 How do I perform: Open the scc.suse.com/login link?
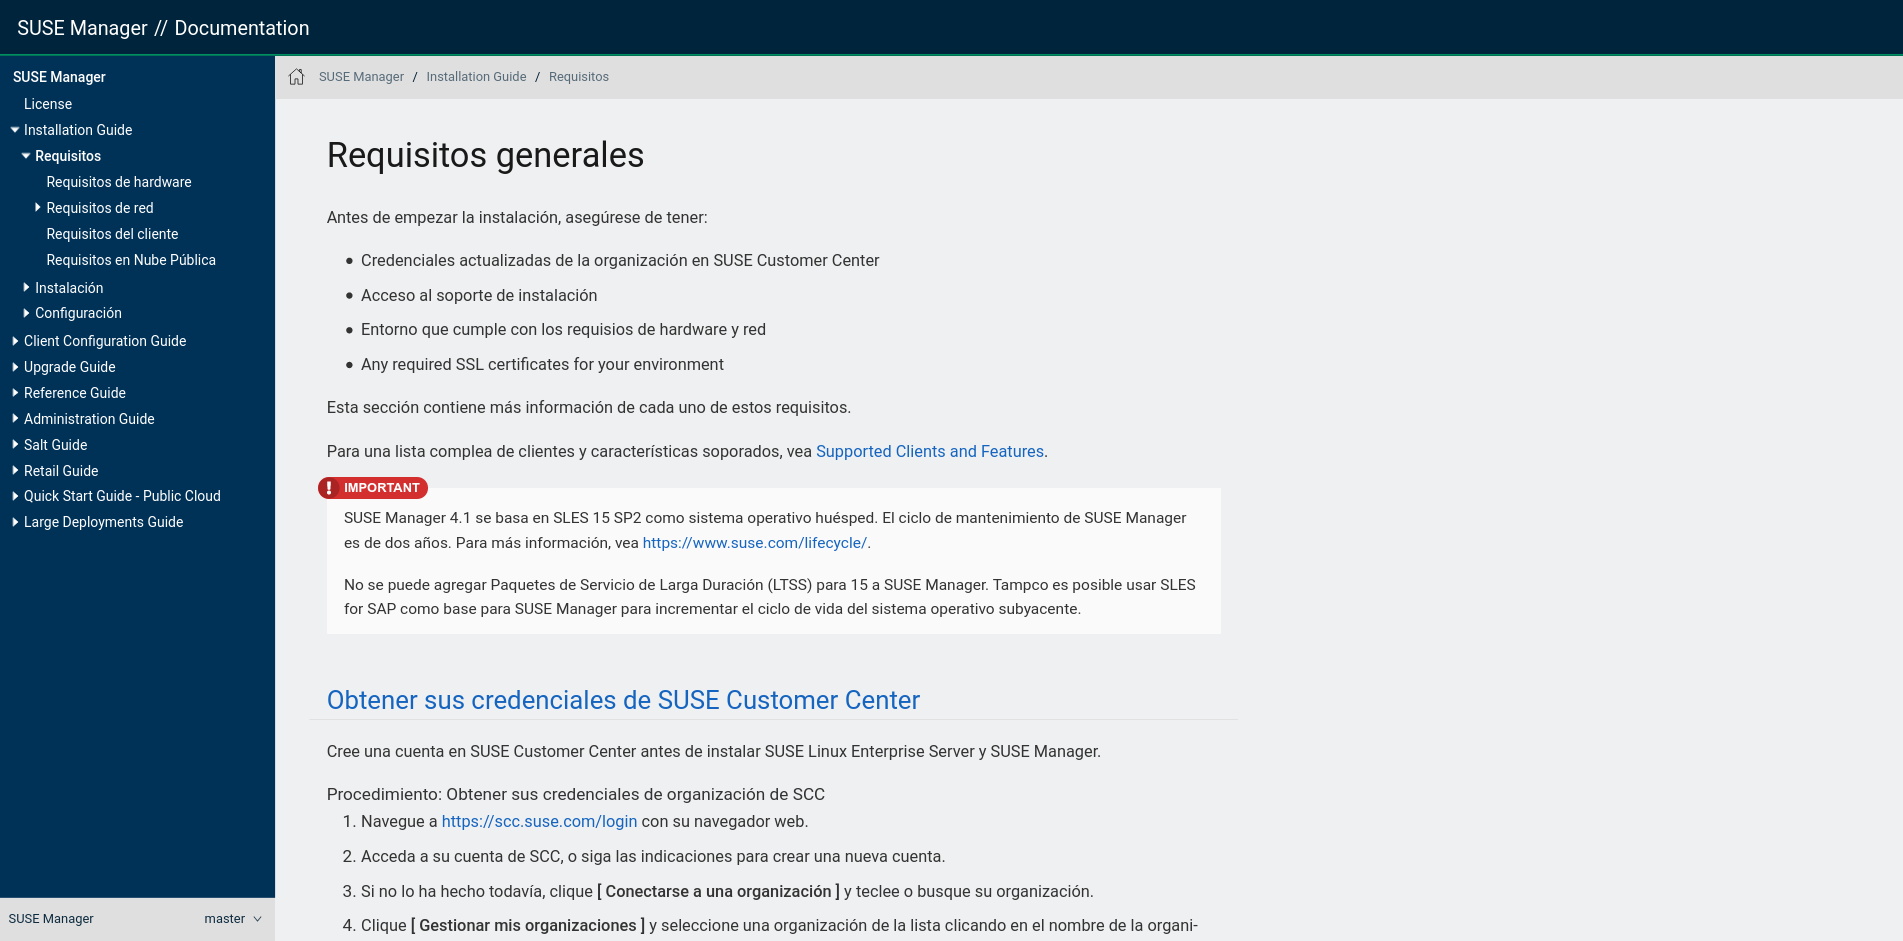click(x=539, y=822)
